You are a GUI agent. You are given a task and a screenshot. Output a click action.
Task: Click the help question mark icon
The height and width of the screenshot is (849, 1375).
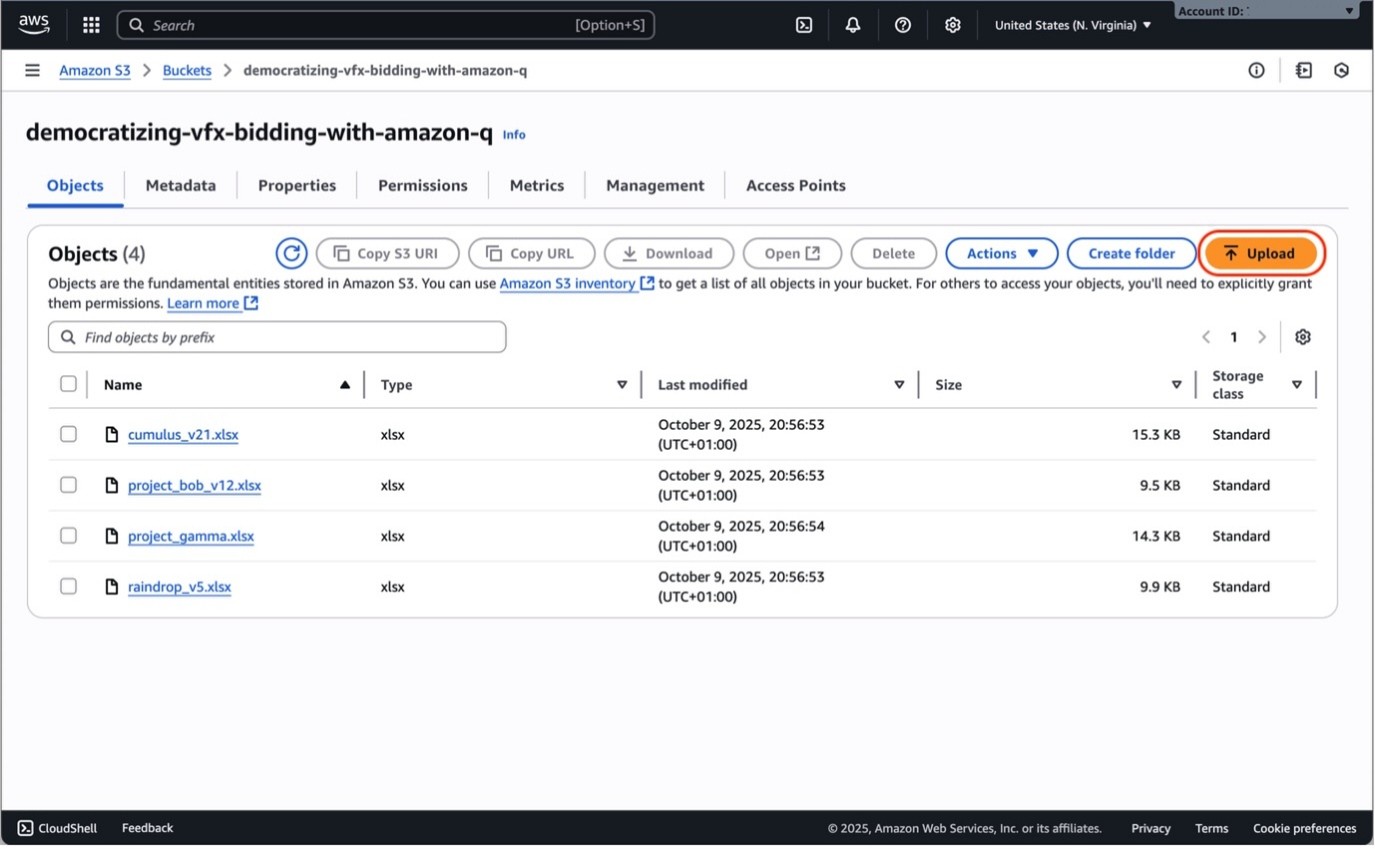point(903,25)
